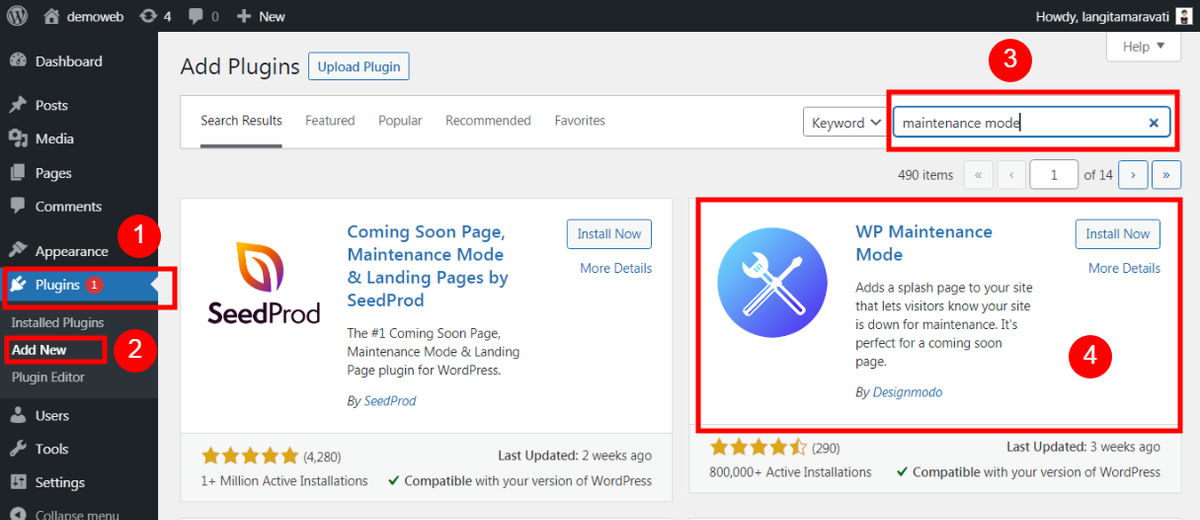The height and width of the screenshot is (520, 1200).
Task: View More Details for WP Maintenance Mode
Action: [1125, 268]
